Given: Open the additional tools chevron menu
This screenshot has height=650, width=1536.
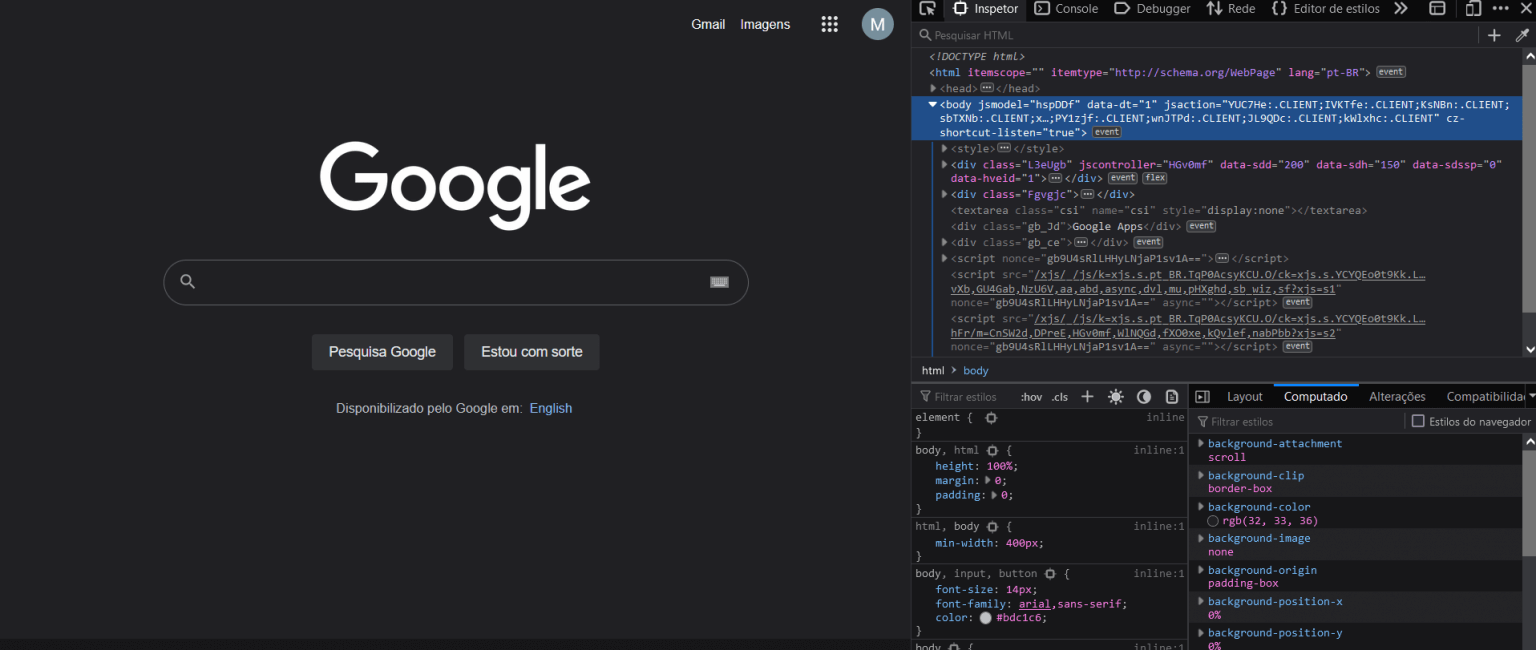Looking at the screenshot, I should [1400, 8].
